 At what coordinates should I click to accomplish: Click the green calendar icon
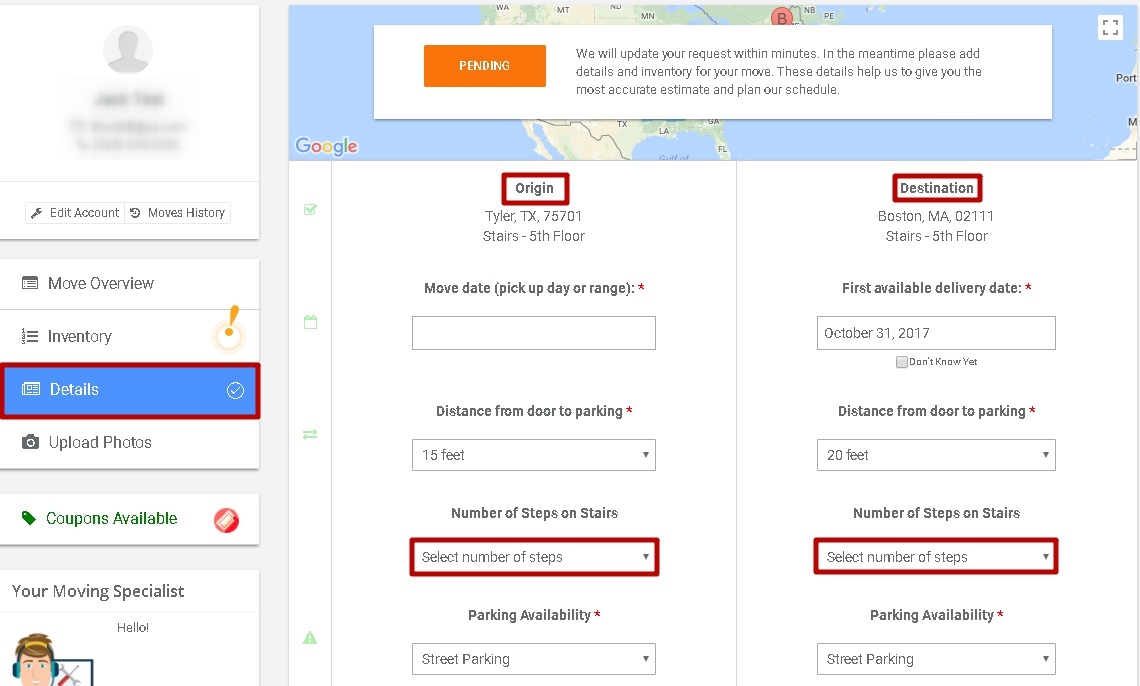[310, 322]
